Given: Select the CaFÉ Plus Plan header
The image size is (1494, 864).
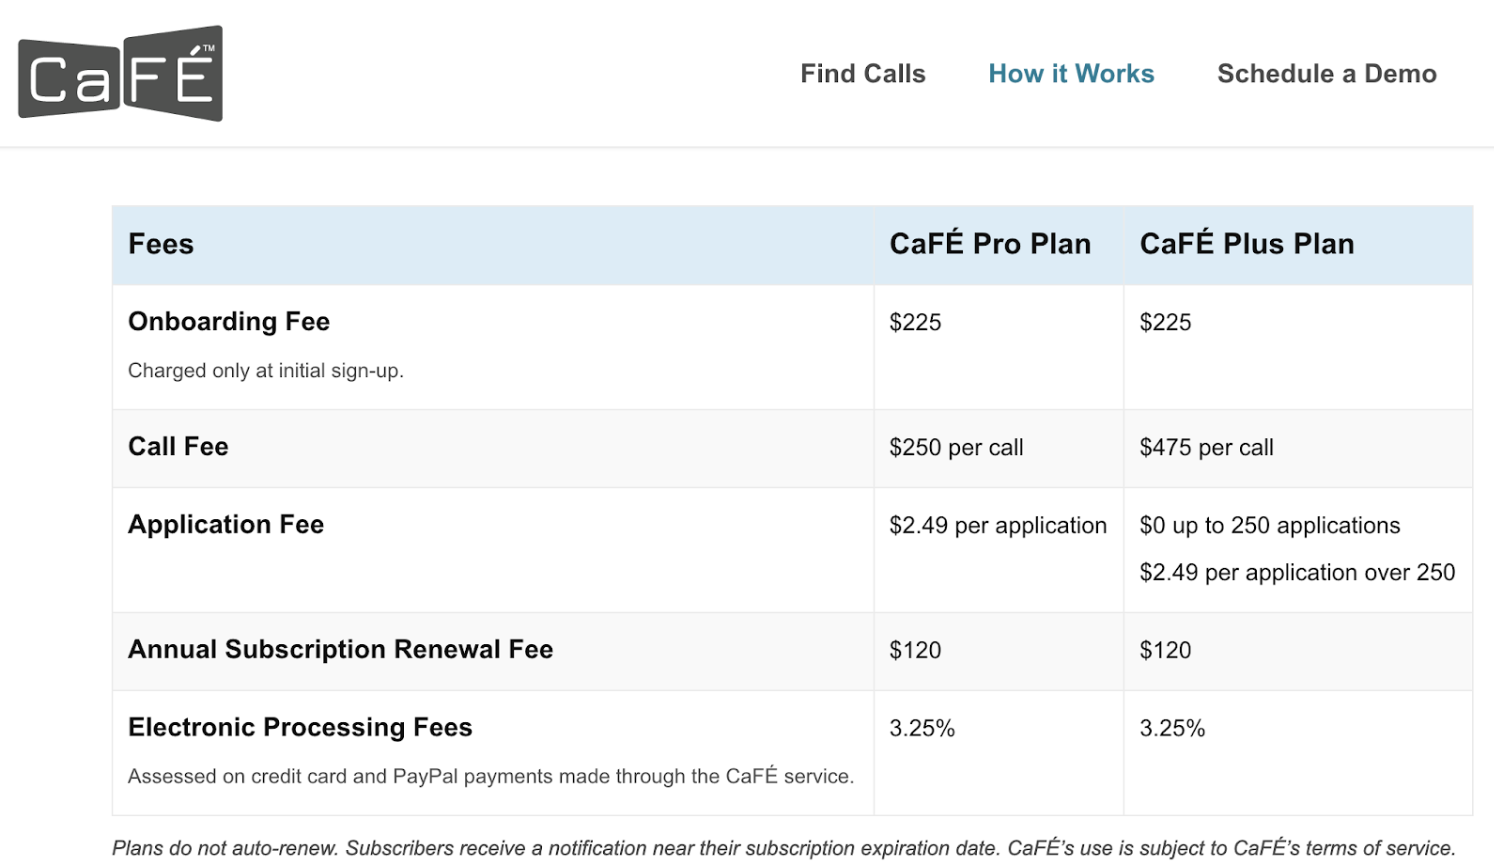Looking at the screenshot, I should pyautogui.click(x=1246, y=243).
